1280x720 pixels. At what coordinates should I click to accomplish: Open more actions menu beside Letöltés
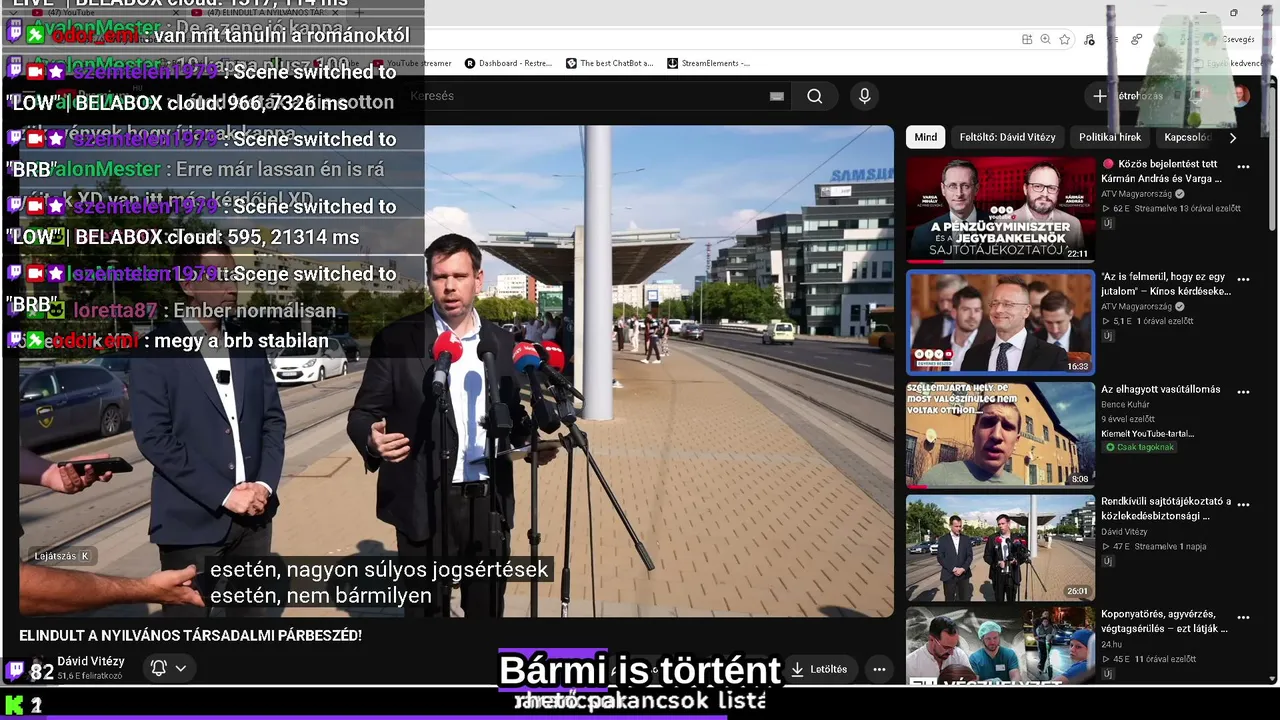[879, 669]
